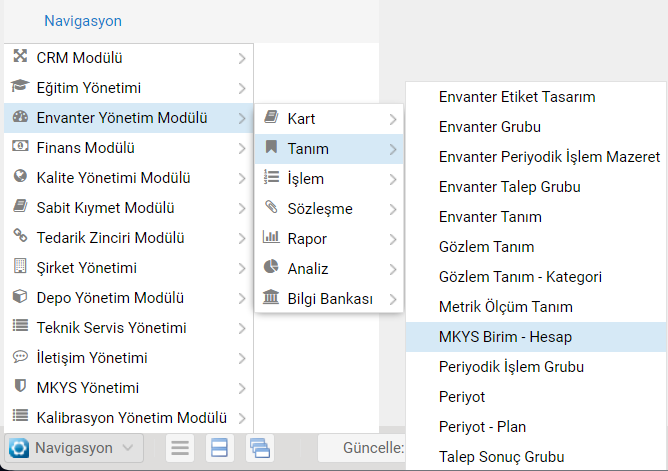Click the graduation cap icon for Eğitim Yönetimi

pos(20,86)
